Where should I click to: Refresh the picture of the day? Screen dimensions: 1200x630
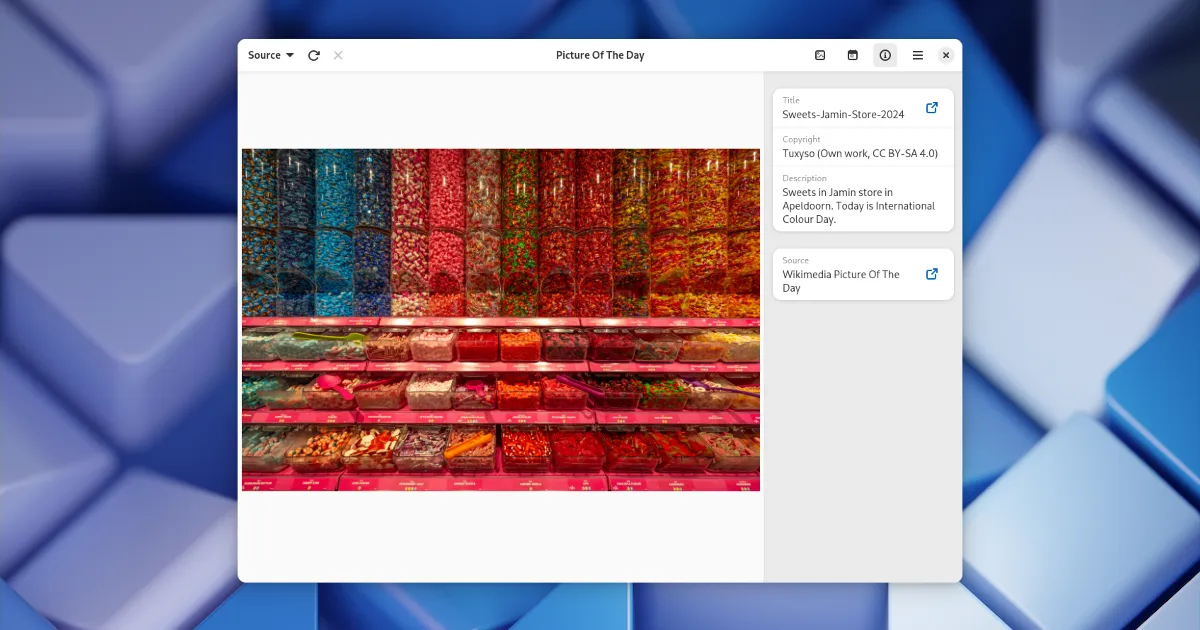coord(314,55)
